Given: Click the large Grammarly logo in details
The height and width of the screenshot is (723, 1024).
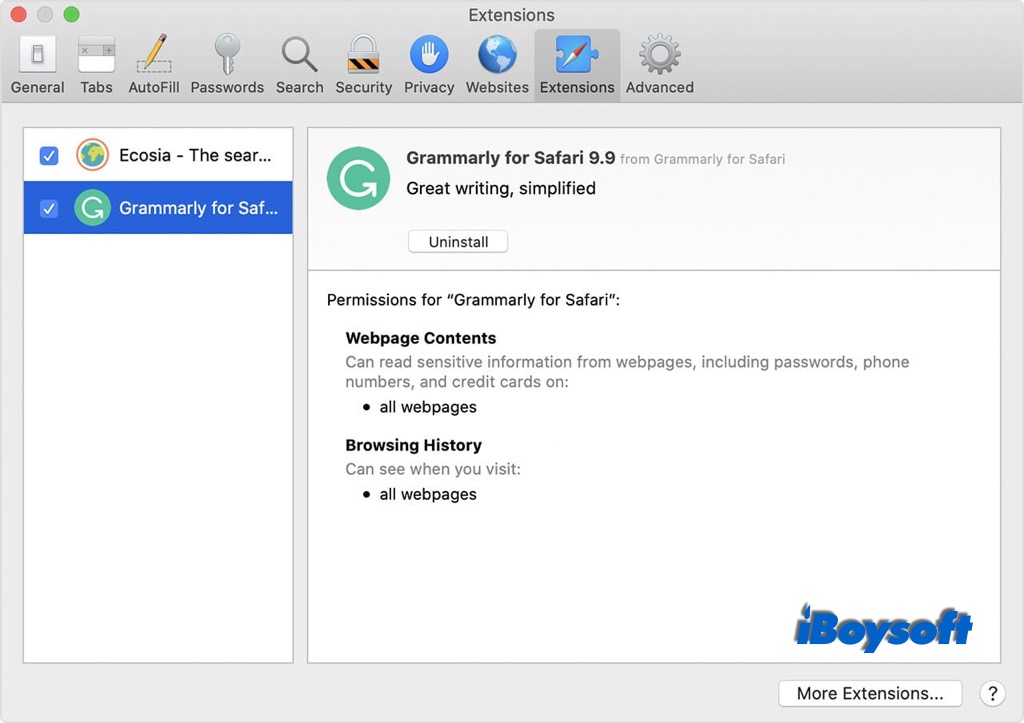Looking at the screenshot, I should click(x=358, y=178).
